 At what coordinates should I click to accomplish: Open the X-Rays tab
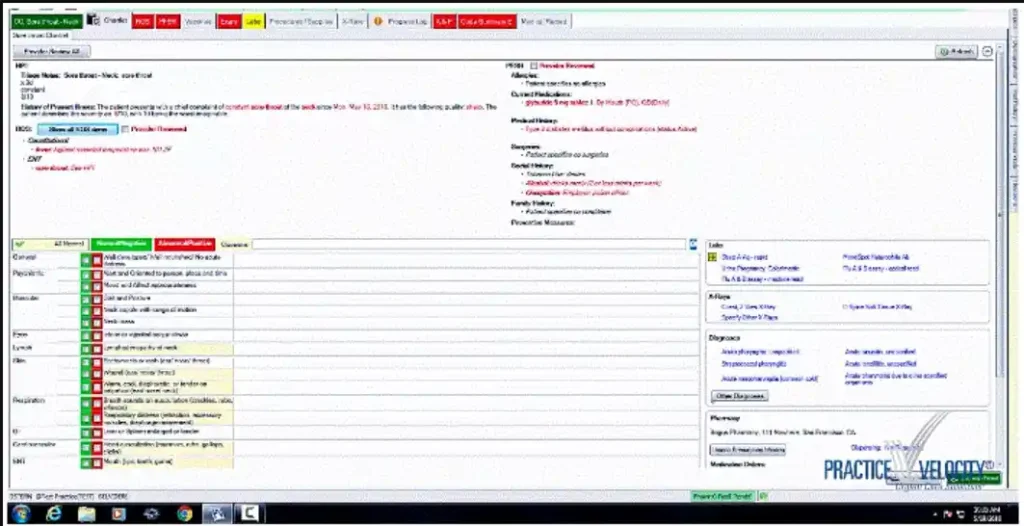point(353,22)
